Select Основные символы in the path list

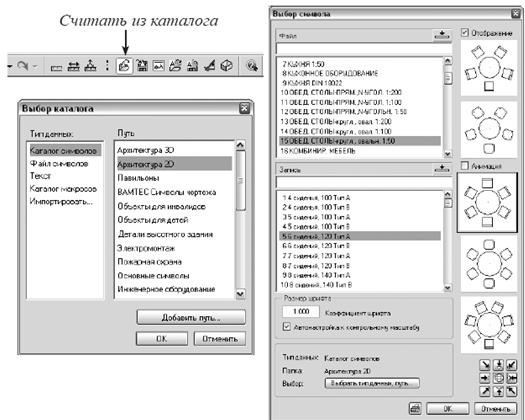point(153,276)
